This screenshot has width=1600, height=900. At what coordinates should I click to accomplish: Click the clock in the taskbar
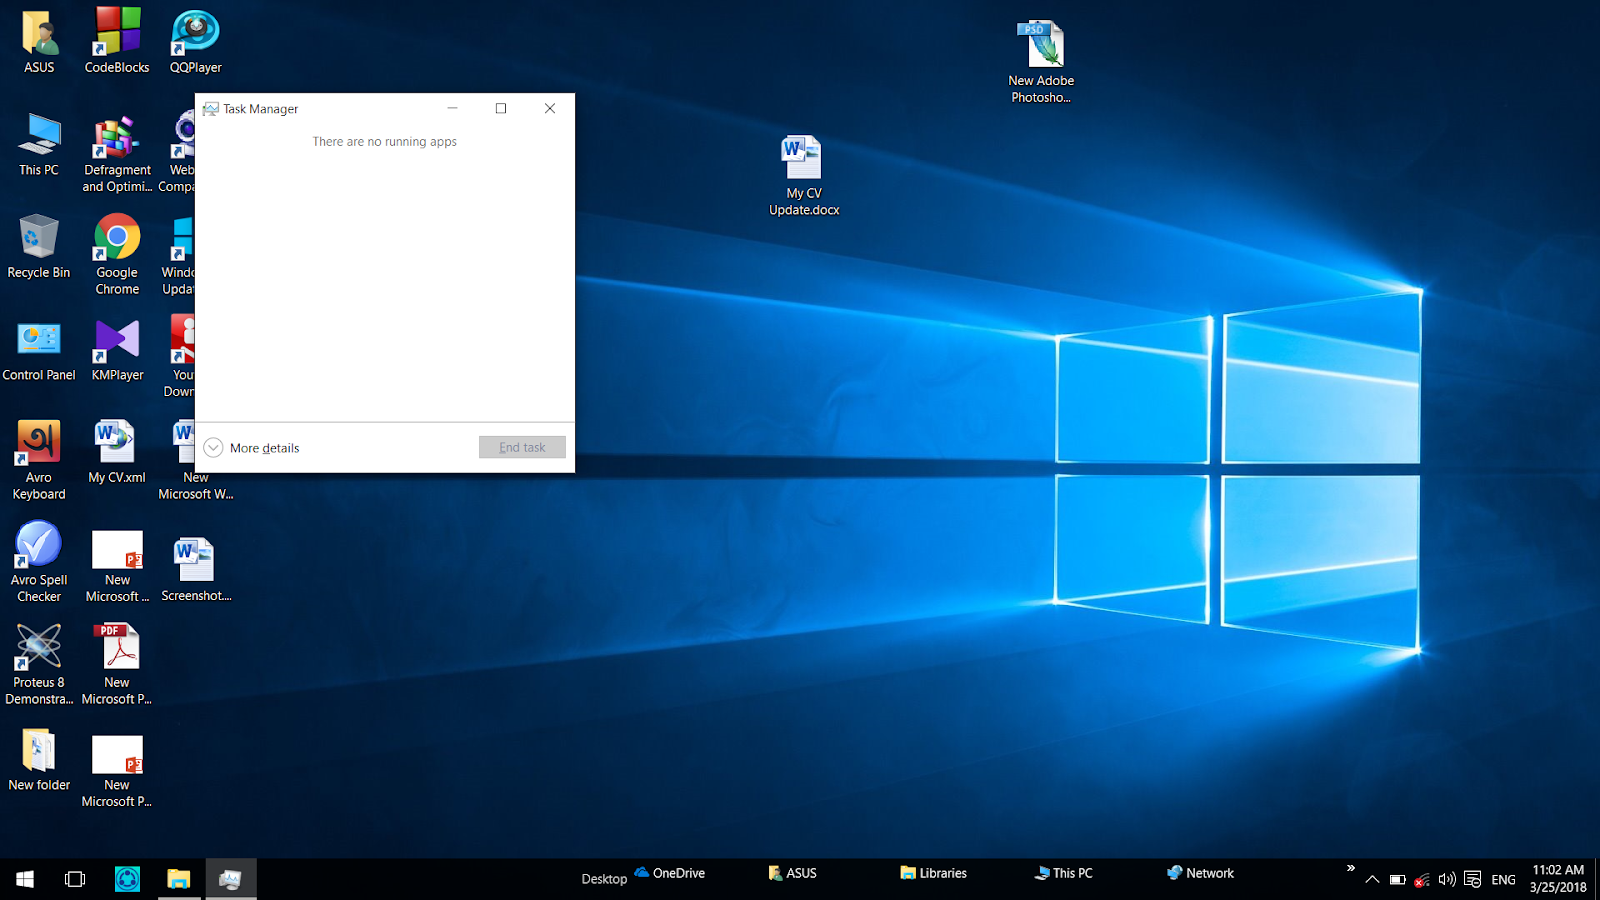tap(1556, 879)
